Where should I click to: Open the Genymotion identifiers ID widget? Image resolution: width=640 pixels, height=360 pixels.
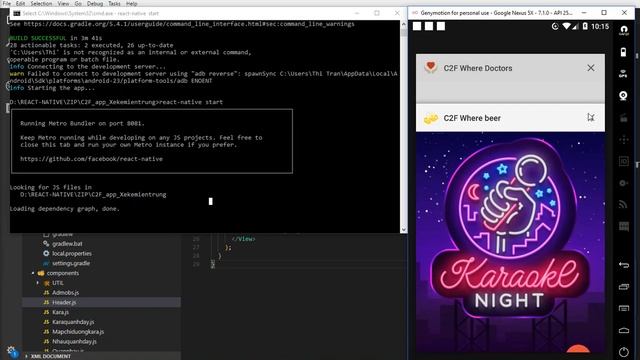pos(624,161)
